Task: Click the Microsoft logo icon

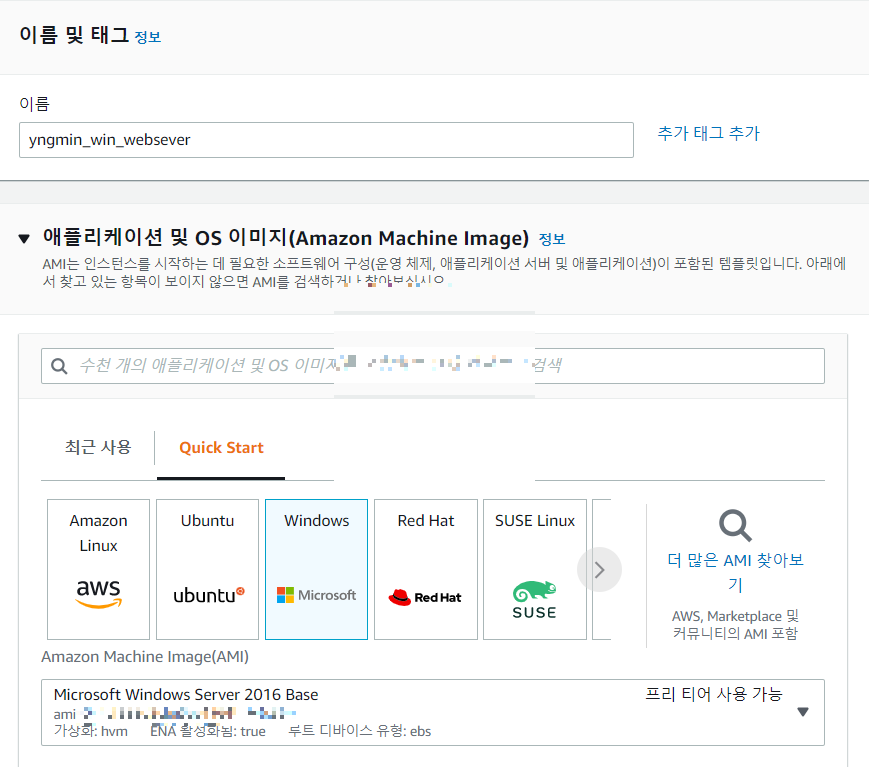Action: pyautogui.click(x=316, y=595)
